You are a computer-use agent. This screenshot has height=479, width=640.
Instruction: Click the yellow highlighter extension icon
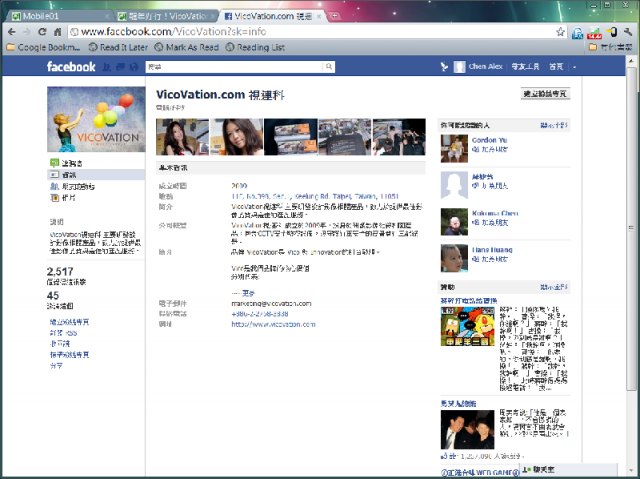coord(612,32)
